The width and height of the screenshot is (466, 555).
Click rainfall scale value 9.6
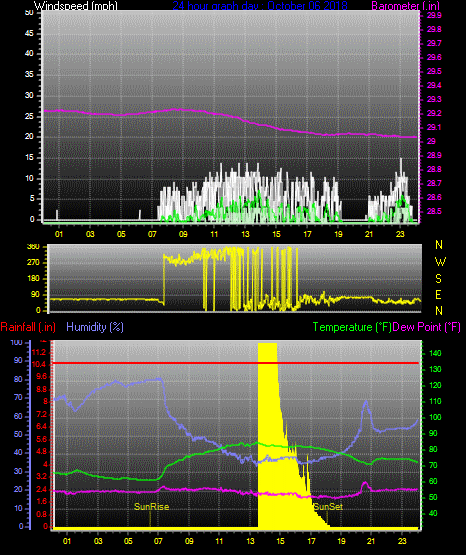pyautogui.click(x=41, y=377)
